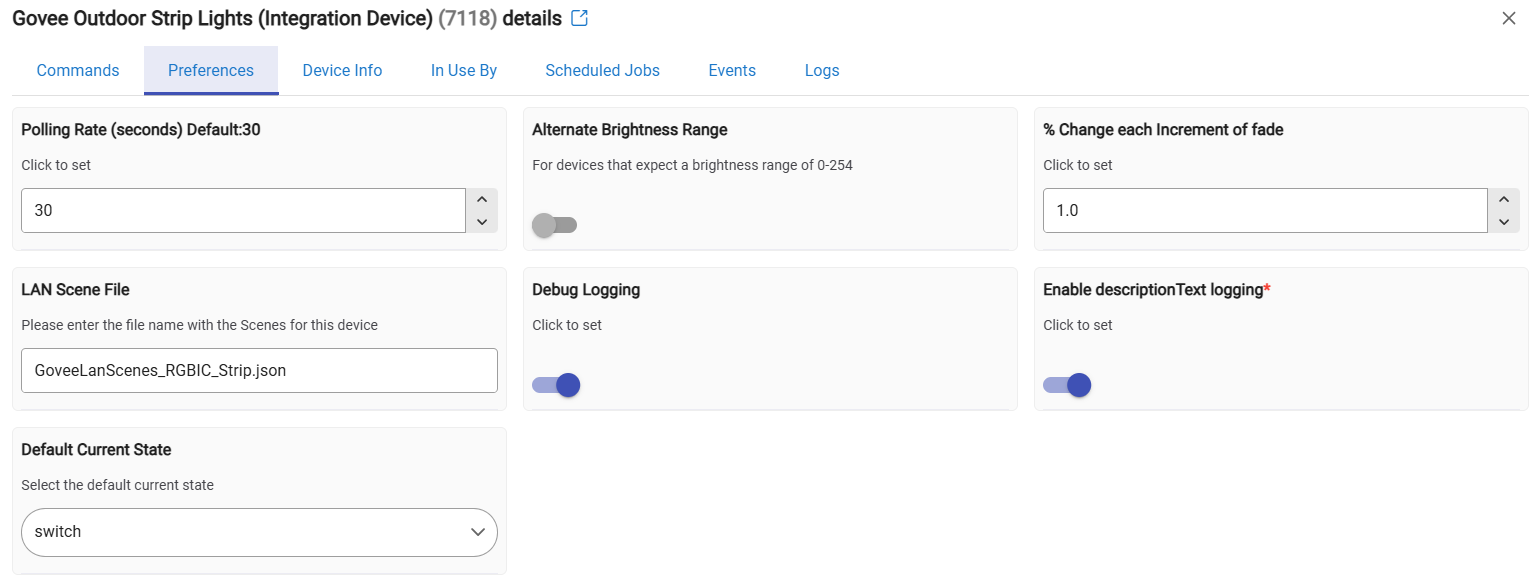Image resolution: width=1535 pixels, height=586 pixels.
Task: Select the Preferences tab
Action: tap(211, 71)
